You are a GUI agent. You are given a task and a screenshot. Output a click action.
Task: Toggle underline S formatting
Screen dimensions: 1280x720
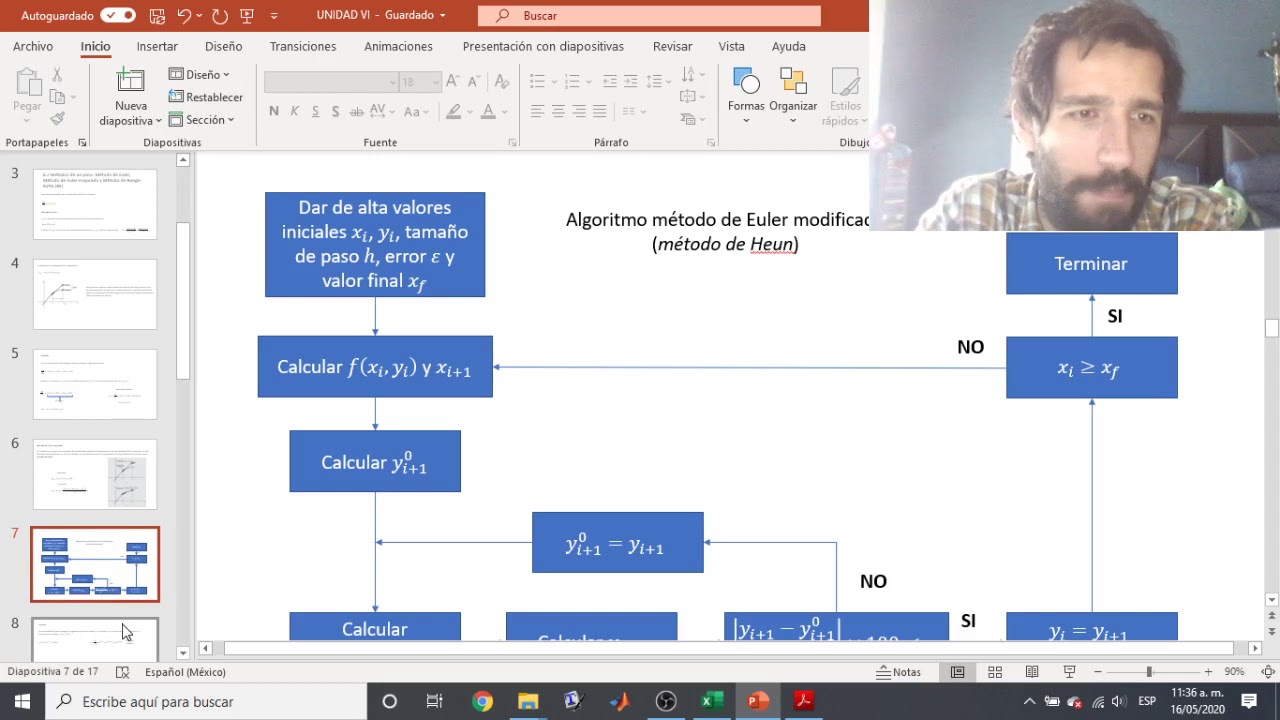[315, 111]
